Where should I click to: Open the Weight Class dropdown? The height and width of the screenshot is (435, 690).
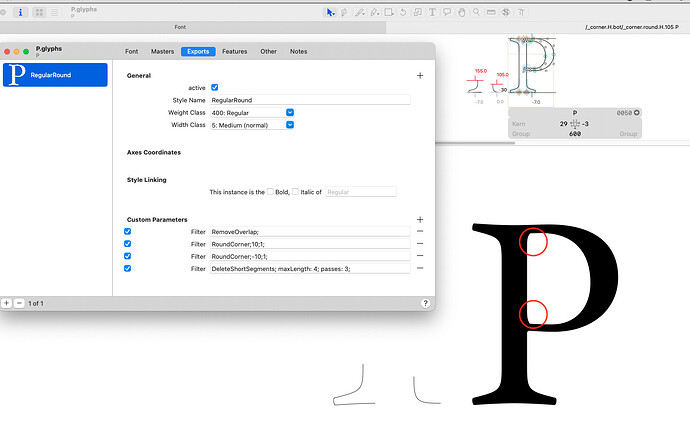click(289, 112)
